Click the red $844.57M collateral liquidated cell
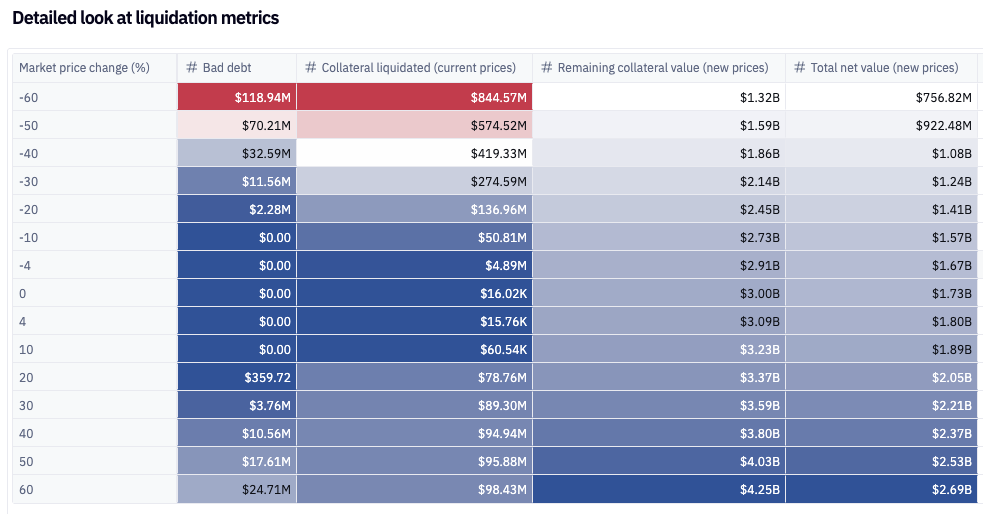 (414, 97)
